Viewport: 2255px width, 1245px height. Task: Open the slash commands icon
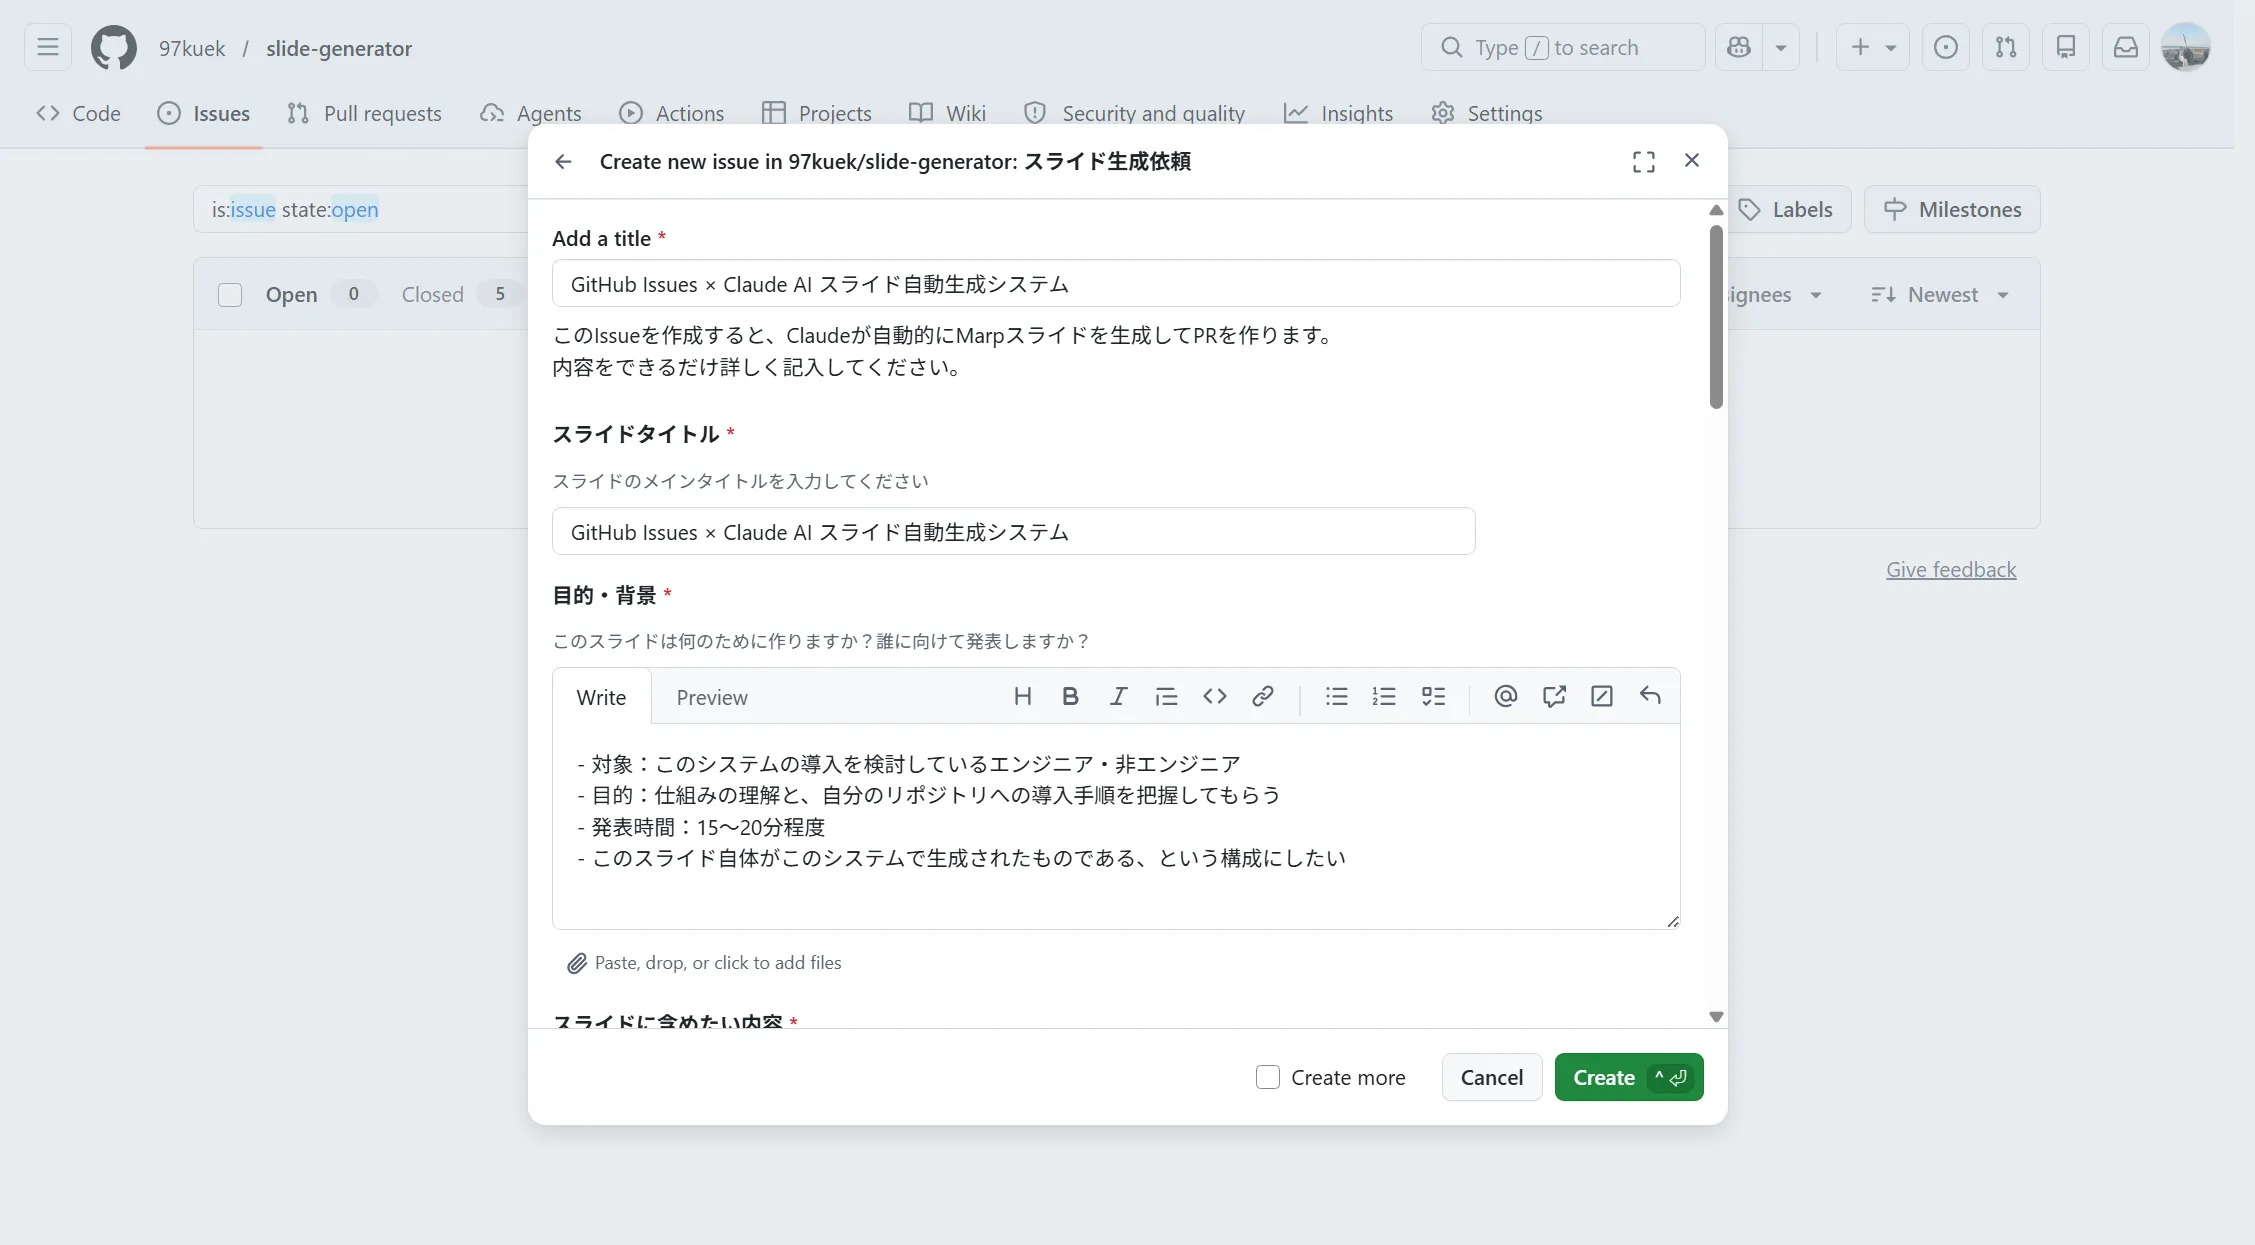click(x=1601, y=696)
